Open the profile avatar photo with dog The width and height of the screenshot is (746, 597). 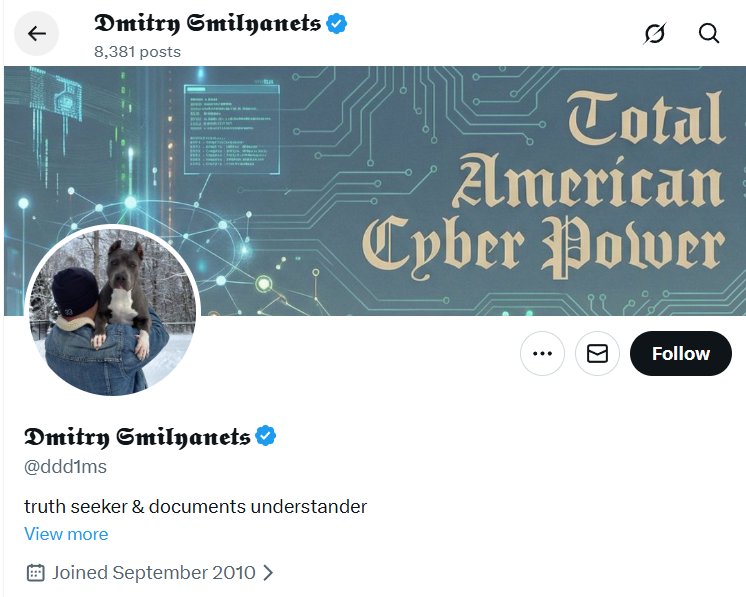tap(112, 310)
